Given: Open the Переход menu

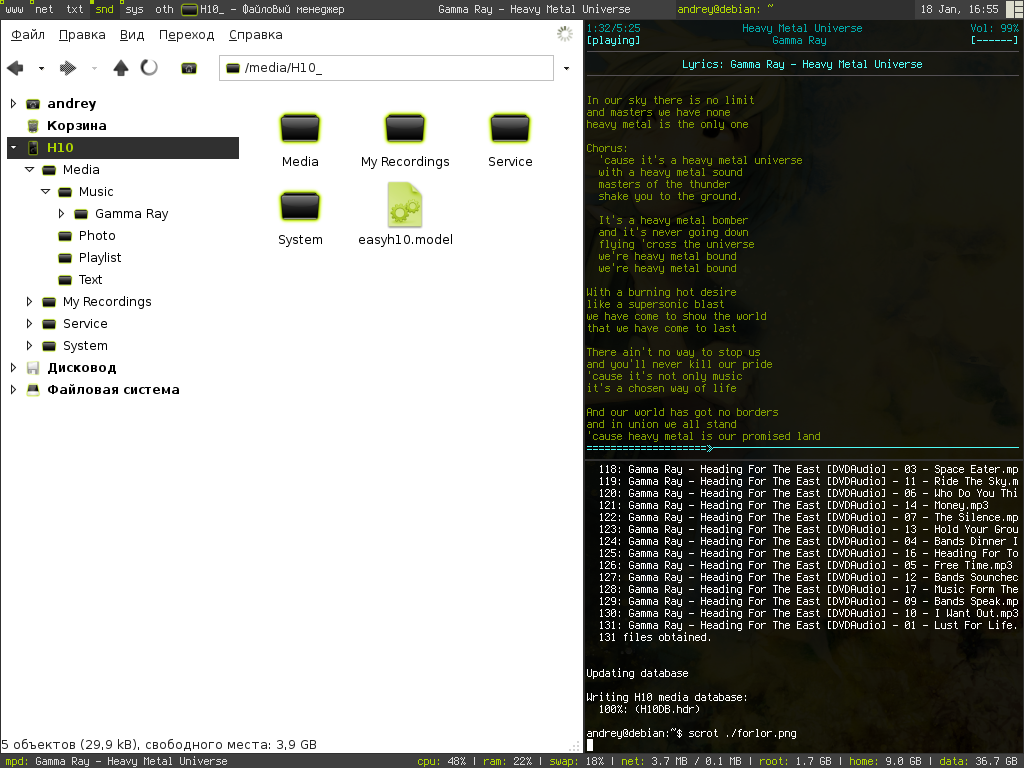Looking at the screenshot, I should coord(186,35).
